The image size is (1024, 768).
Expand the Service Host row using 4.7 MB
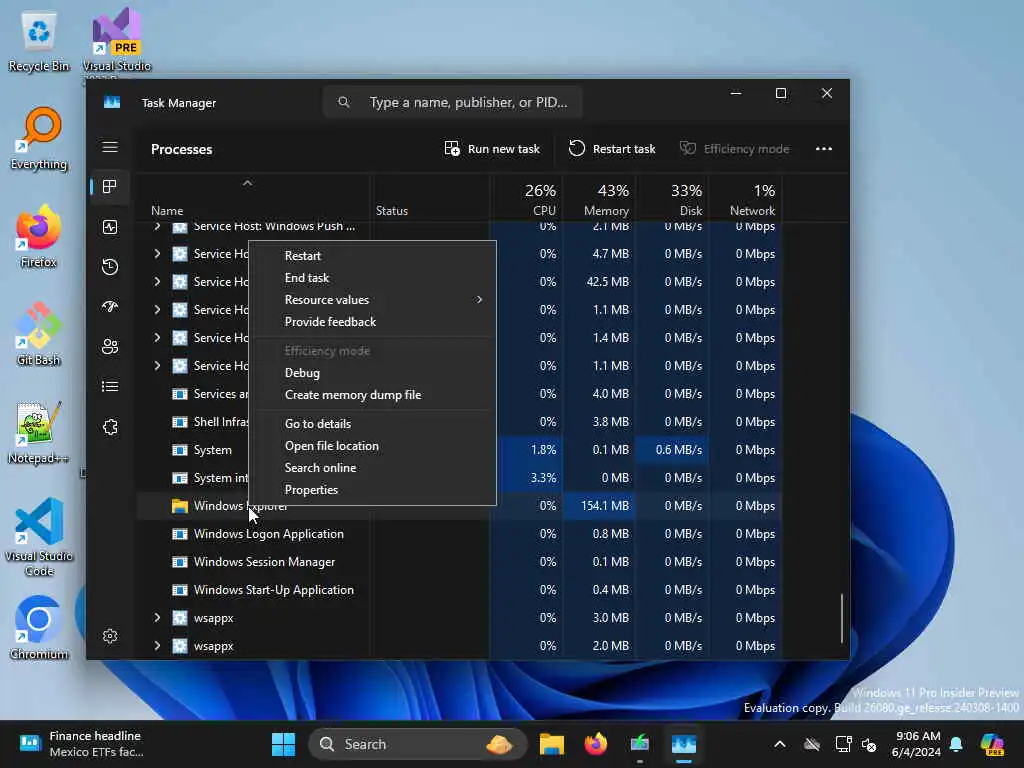click(157, 253)
